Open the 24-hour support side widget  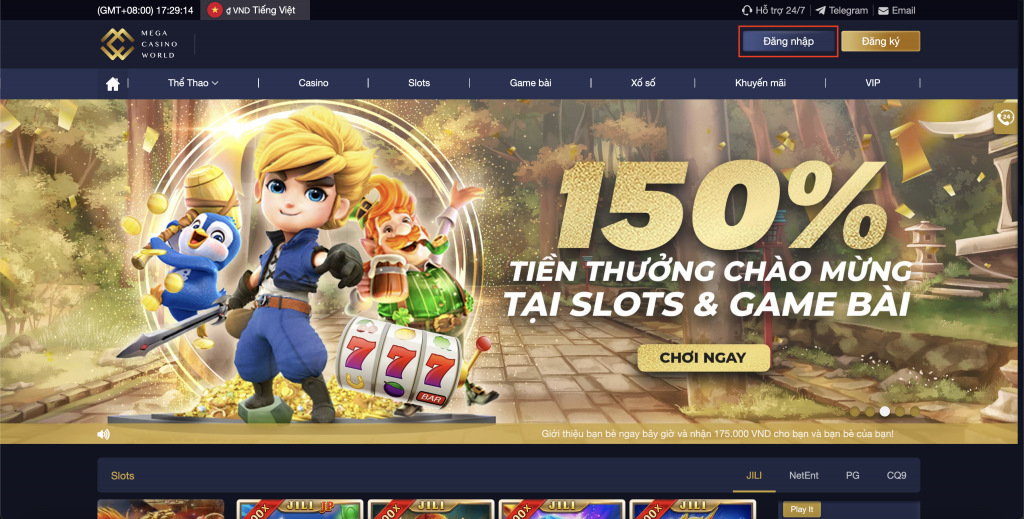pyautogui.click(x=1005, y=118)
